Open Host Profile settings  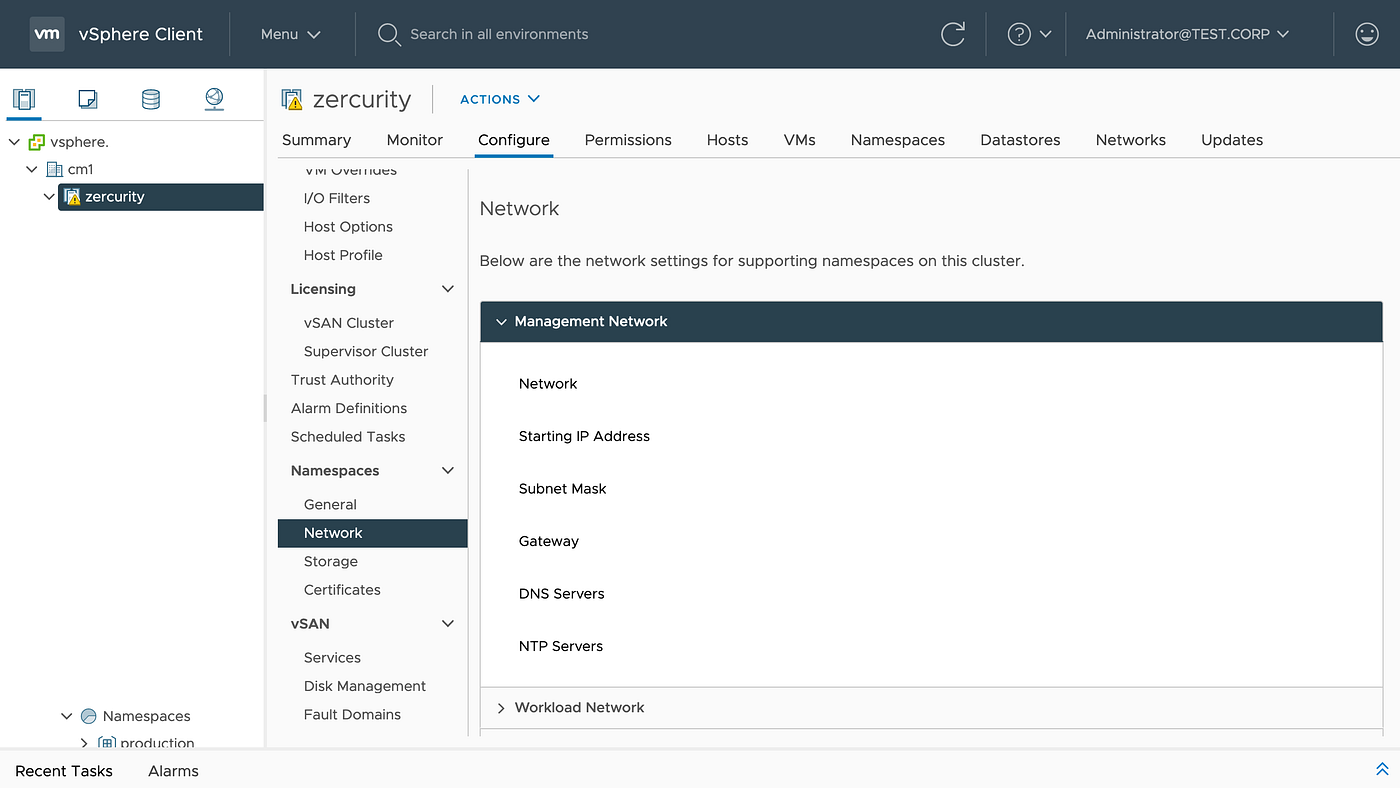coord(343,255)
